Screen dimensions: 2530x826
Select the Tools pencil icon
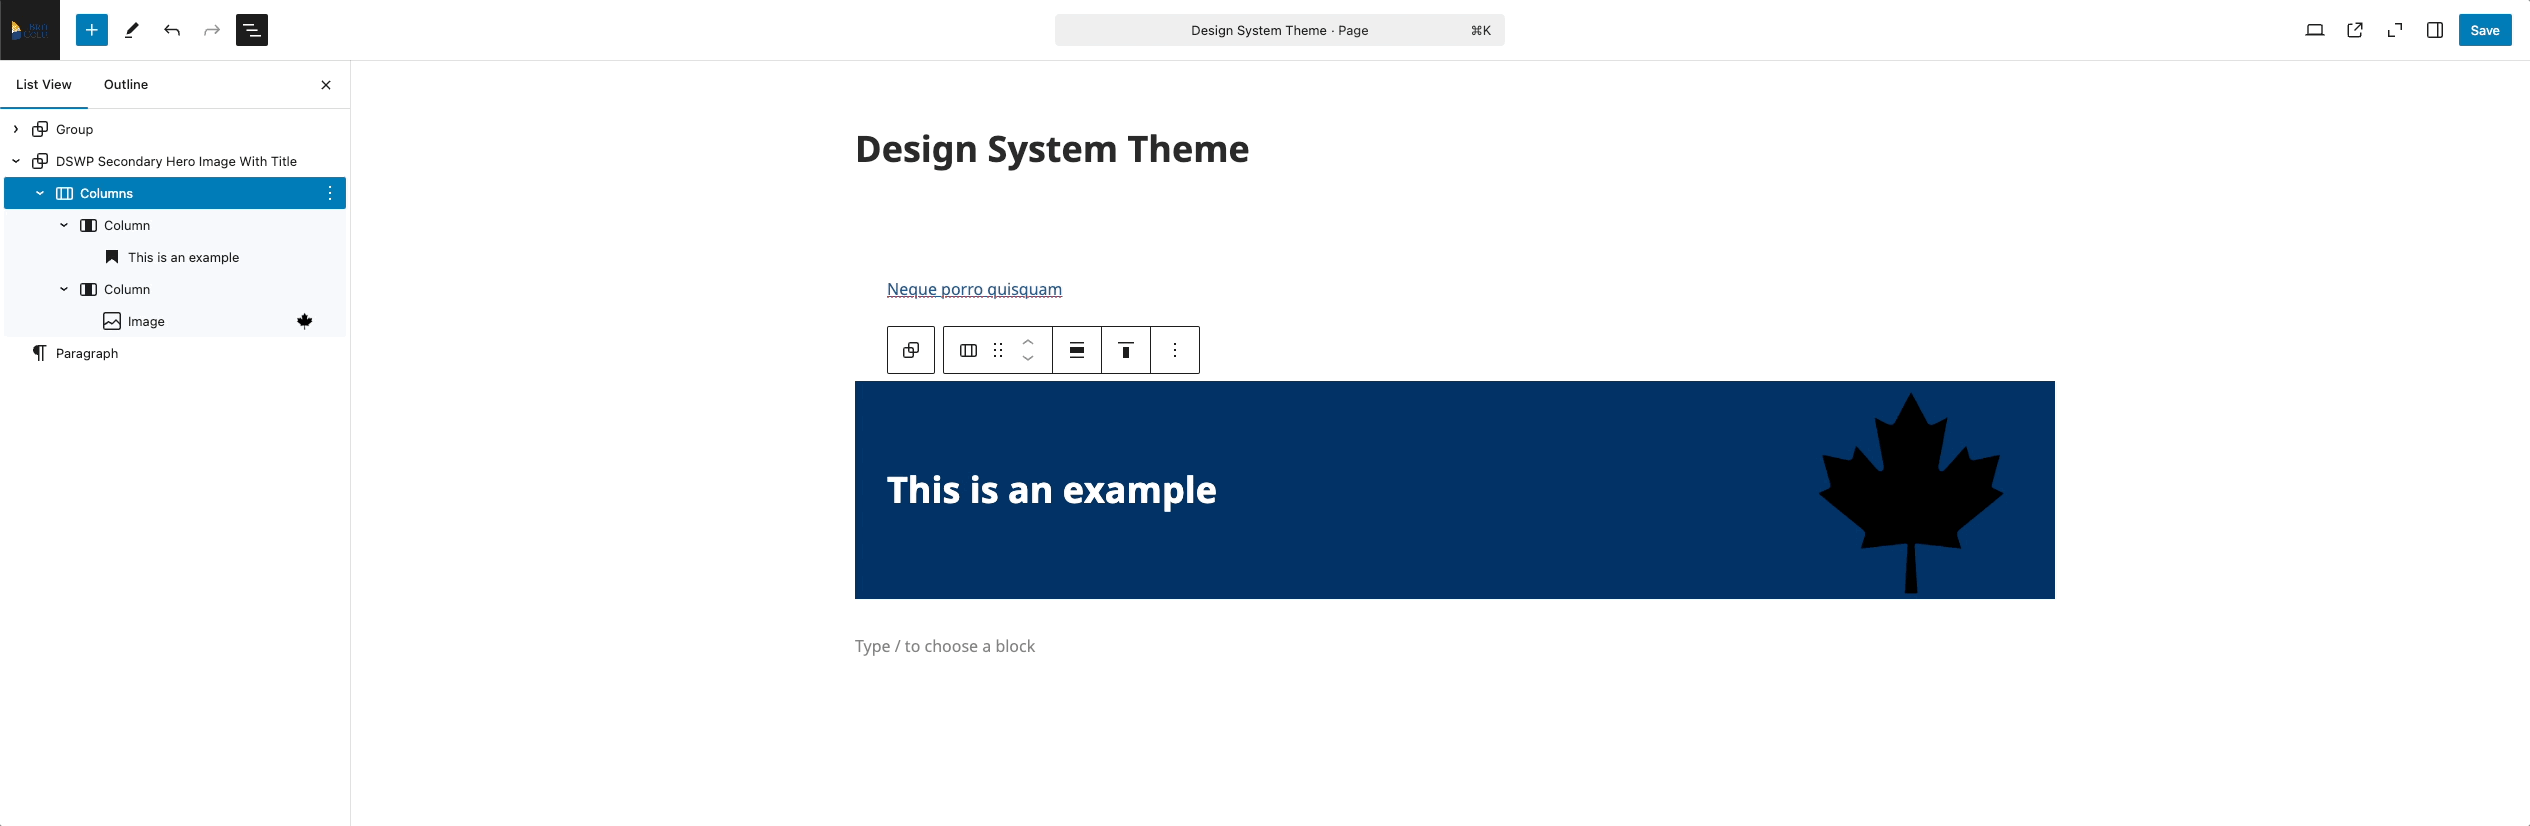click(x=132, y=30)
